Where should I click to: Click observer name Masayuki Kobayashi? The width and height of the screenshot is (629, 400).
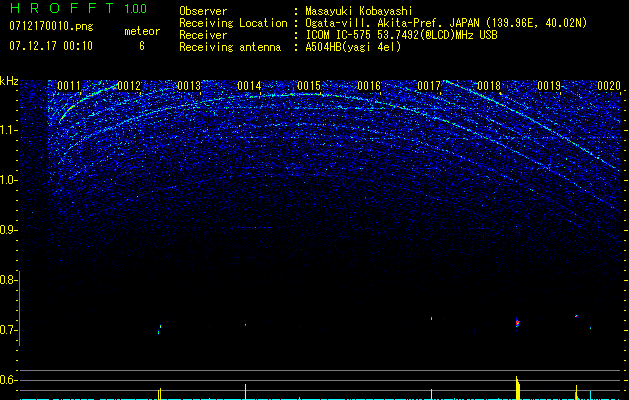click(x=359, y=11)
